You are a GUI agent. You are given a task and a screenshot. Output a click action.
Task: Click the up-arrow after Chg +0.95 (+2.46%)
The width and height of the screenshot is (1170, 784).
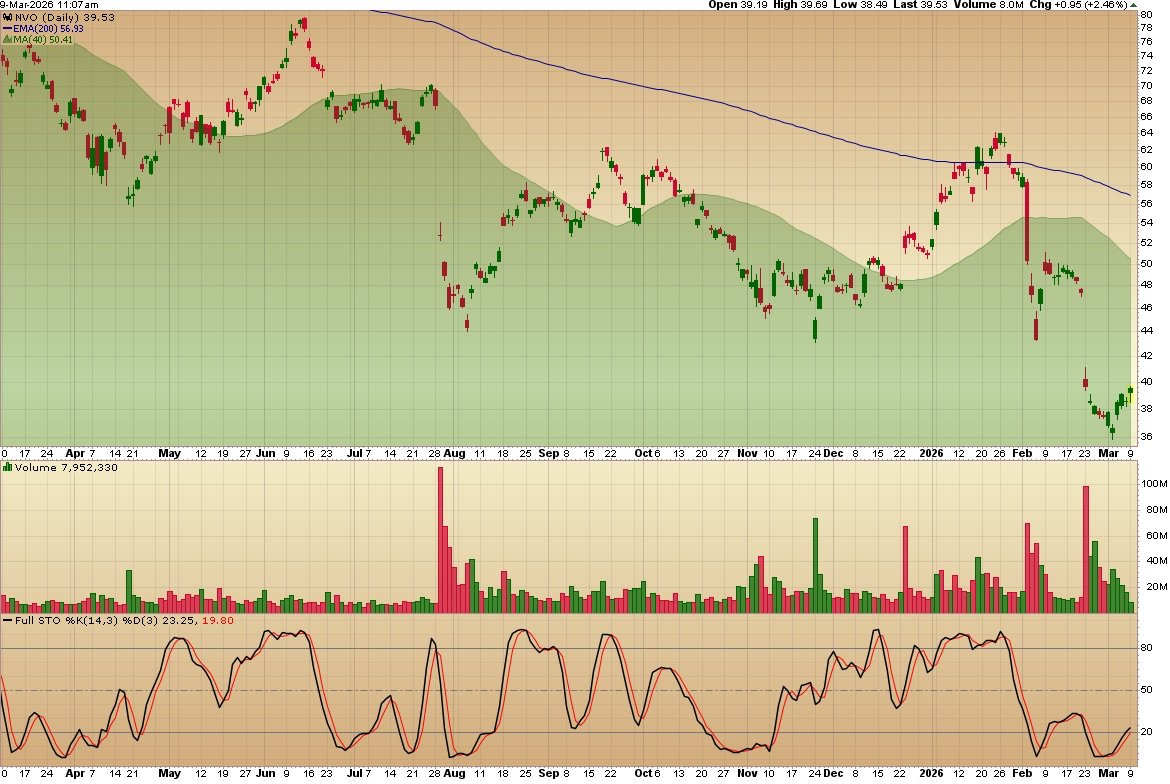1133,4
